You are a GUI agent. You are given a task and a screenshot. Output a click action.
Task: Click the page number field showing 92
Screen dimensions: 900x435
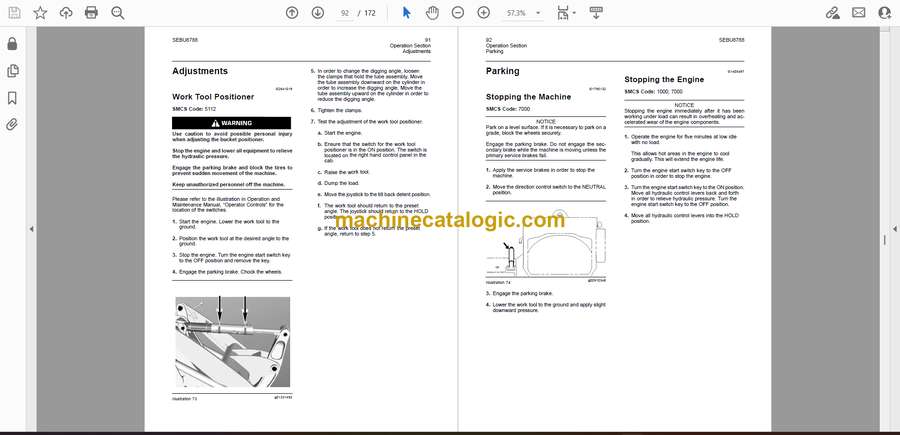(345, 13)
